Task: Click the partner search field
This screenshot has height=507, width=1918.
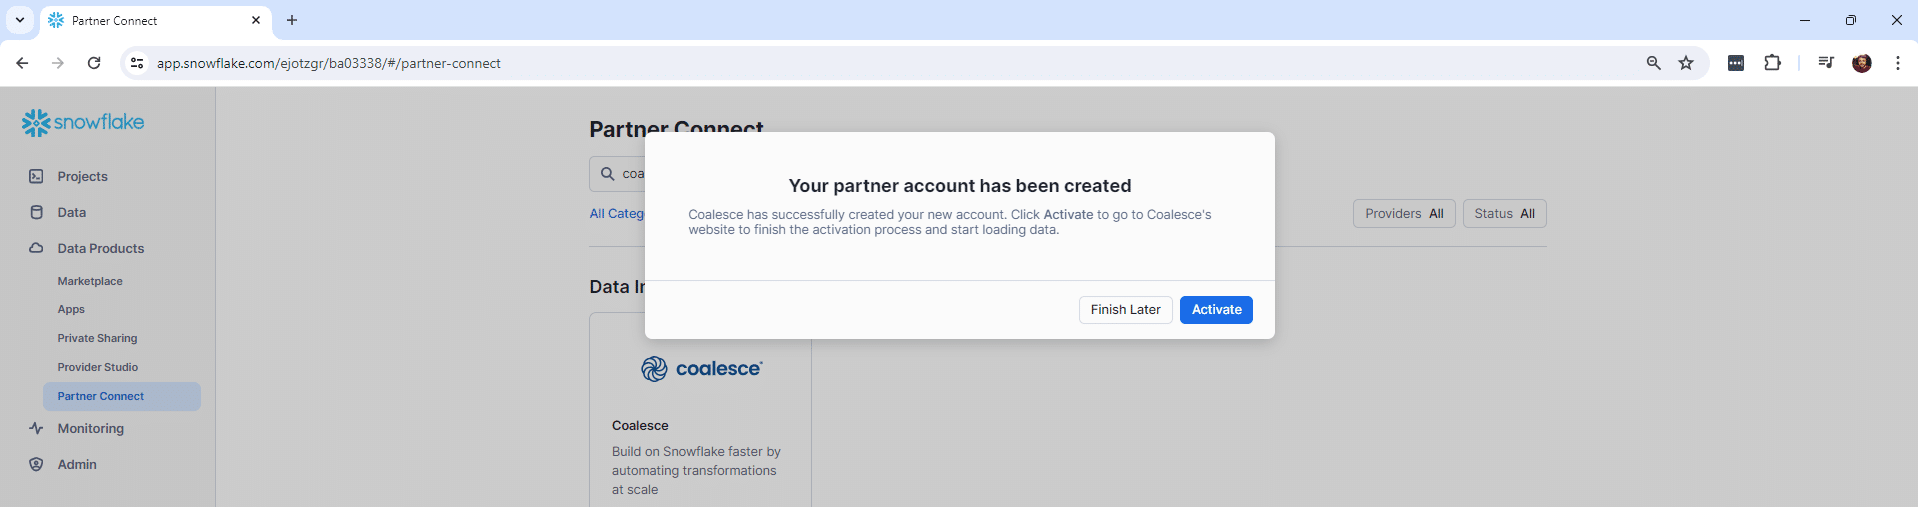Action: [618, 174]
